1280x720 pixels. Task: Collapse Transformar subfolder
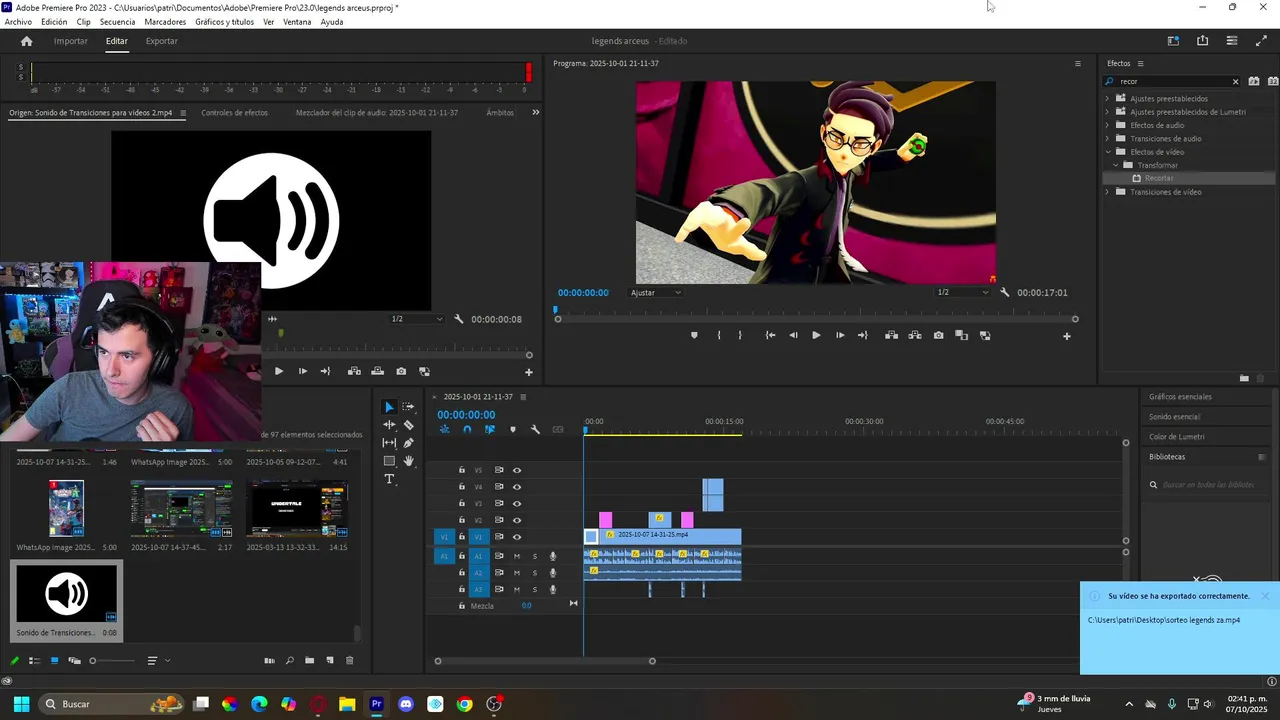tap(1116, 165)
